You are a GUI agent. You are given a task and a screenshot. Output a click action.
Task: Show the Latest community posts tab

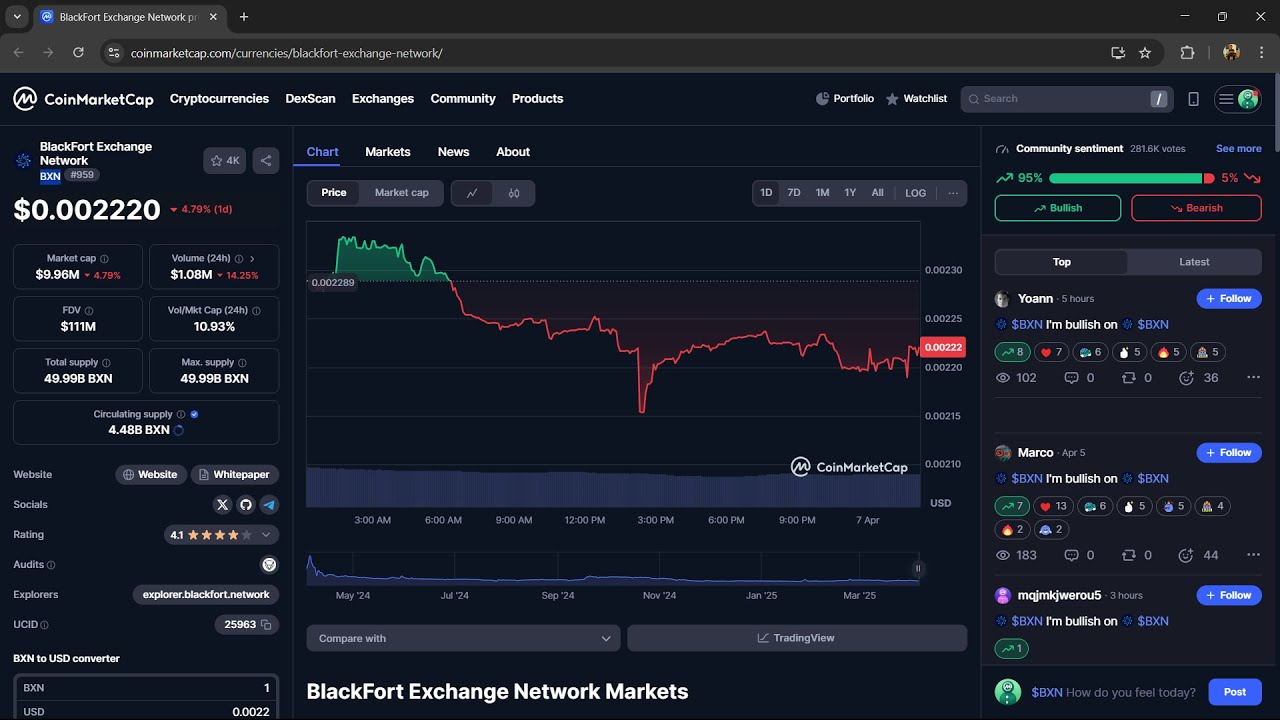tap(1194, 262)
